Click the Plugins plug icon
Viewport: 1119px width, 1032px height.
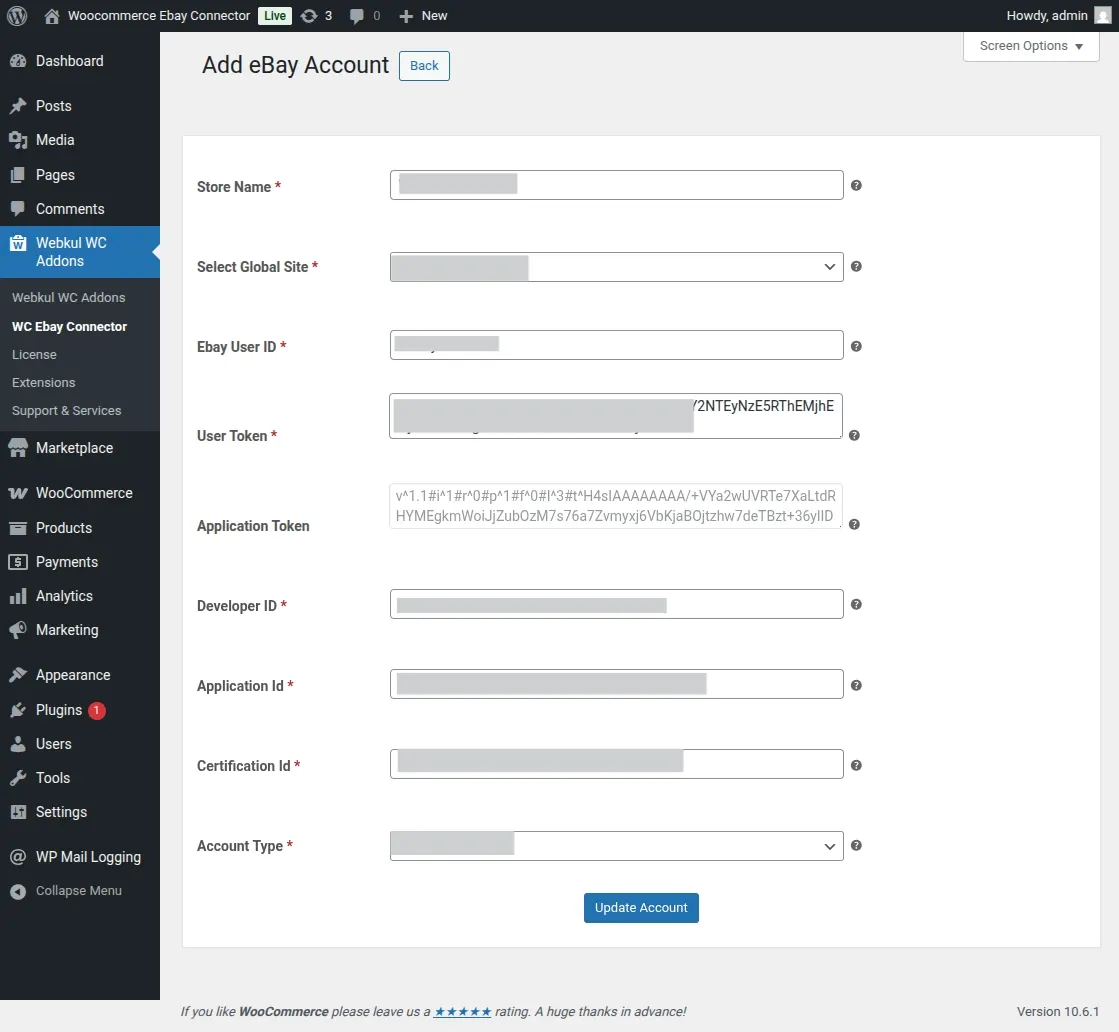pos(18,710)
